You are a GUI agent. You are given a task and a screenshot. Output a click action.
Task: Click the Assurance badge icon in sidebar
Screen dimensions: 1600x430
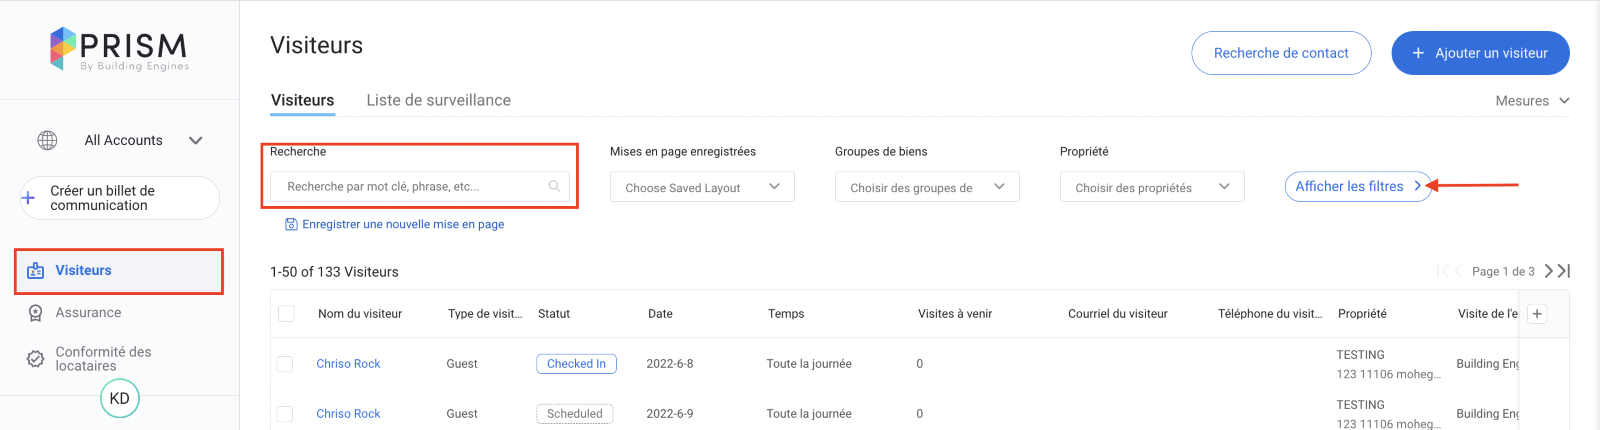[35, 313]
